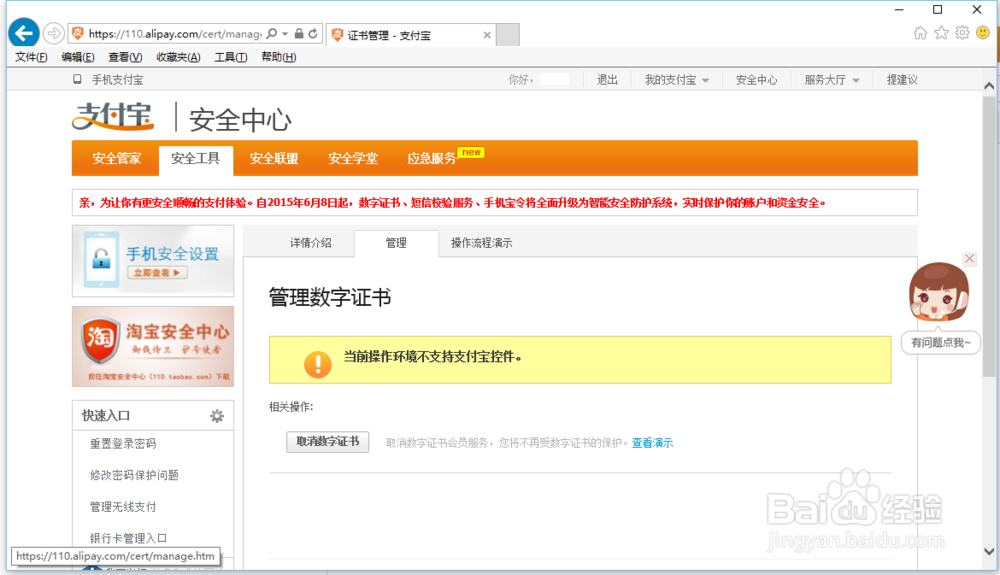1000x575 pixels.
Task: Open 修改密码保护问题 quick link
Action: [134, 475]
